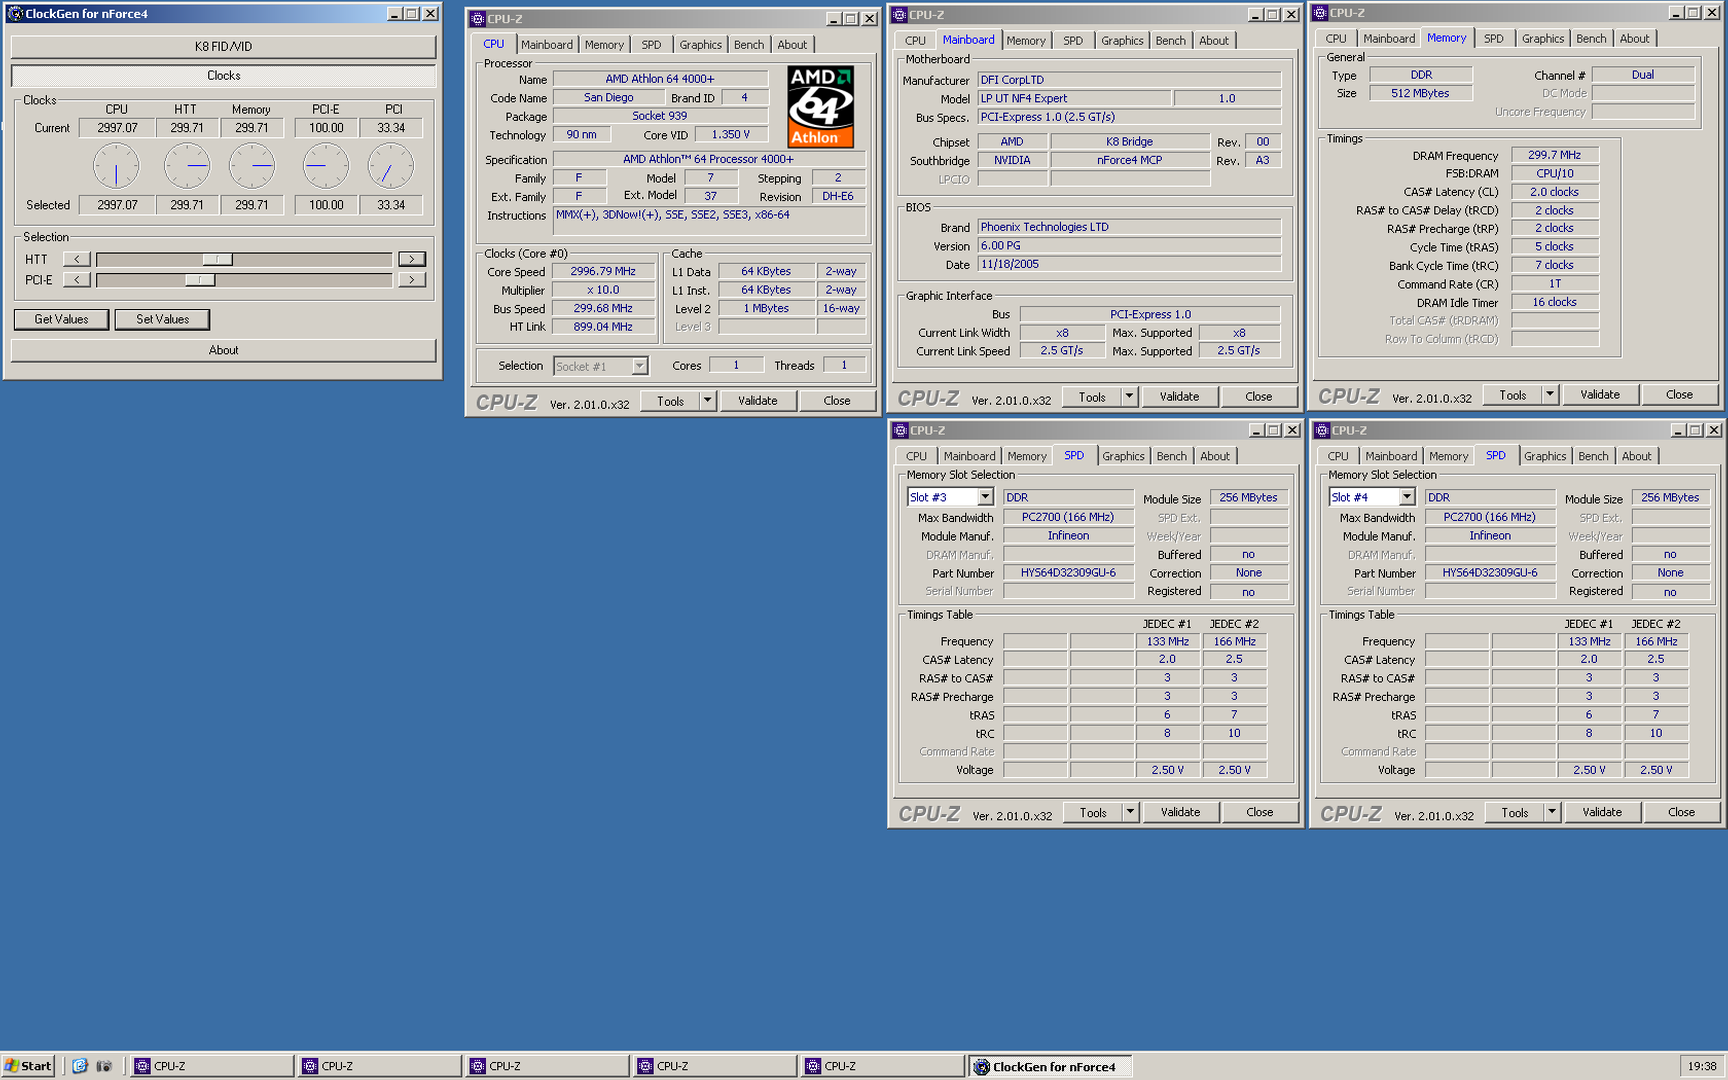This screenshot has height=1080, width=1728.
Task: Click the CPU clock dial in ClockGen
Action: [x=116, y=166]
